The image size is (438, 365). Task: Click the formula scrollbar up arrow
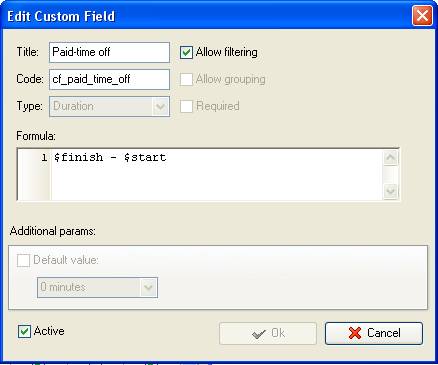[391, 157]
